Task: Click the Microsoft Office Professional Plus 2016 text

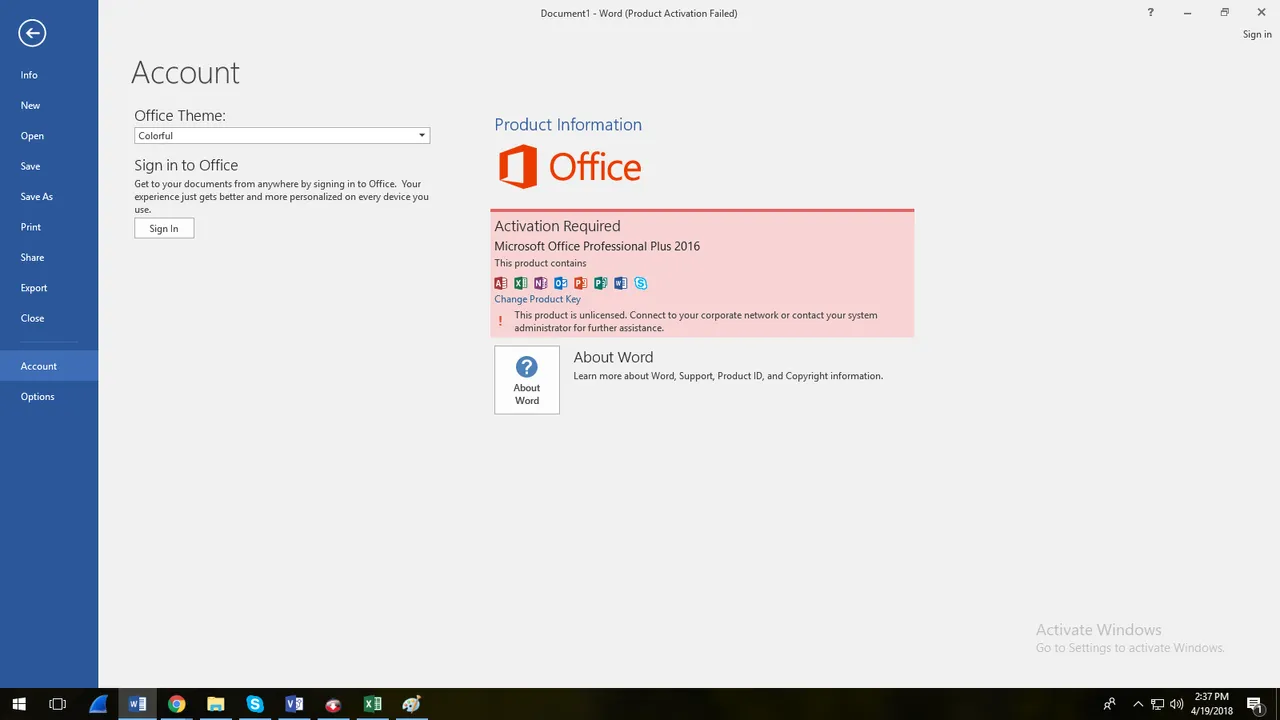Action: pyautogui.click(x=597, y=246)
